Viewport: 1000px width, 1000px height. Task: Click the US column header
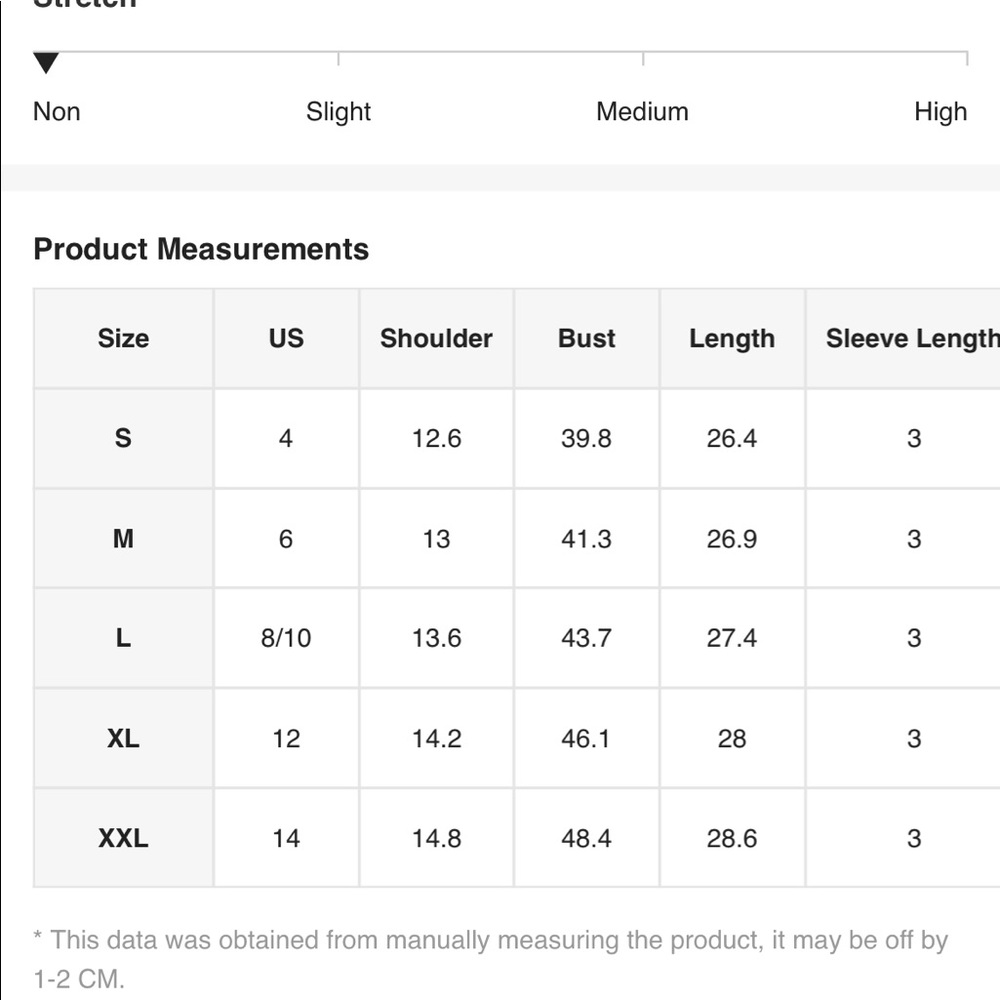[286, 338]
